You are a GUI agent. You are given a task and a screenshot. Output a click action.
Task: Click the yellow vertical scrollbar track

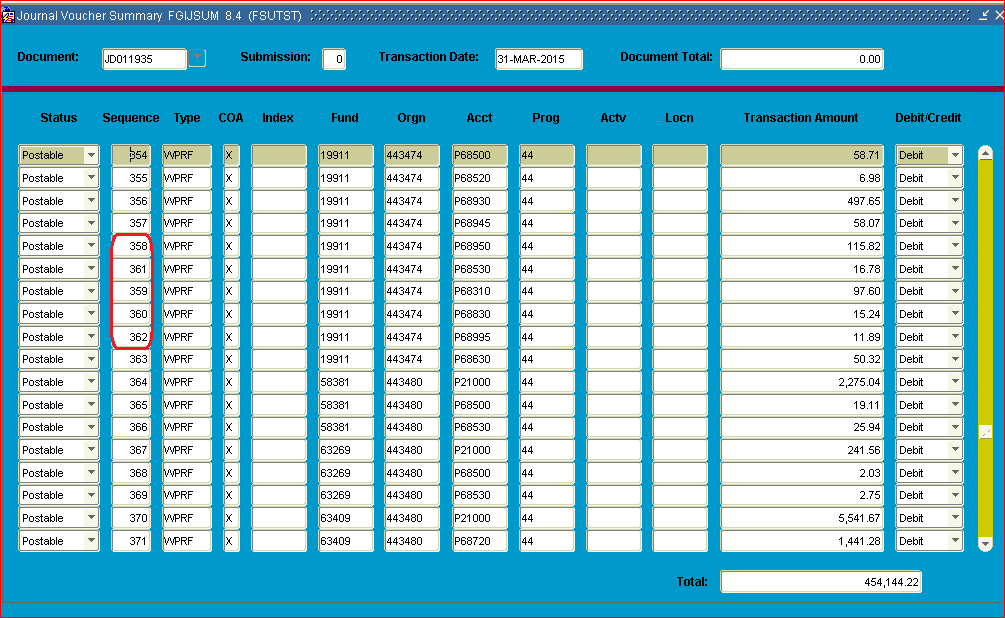pos(985,349)
